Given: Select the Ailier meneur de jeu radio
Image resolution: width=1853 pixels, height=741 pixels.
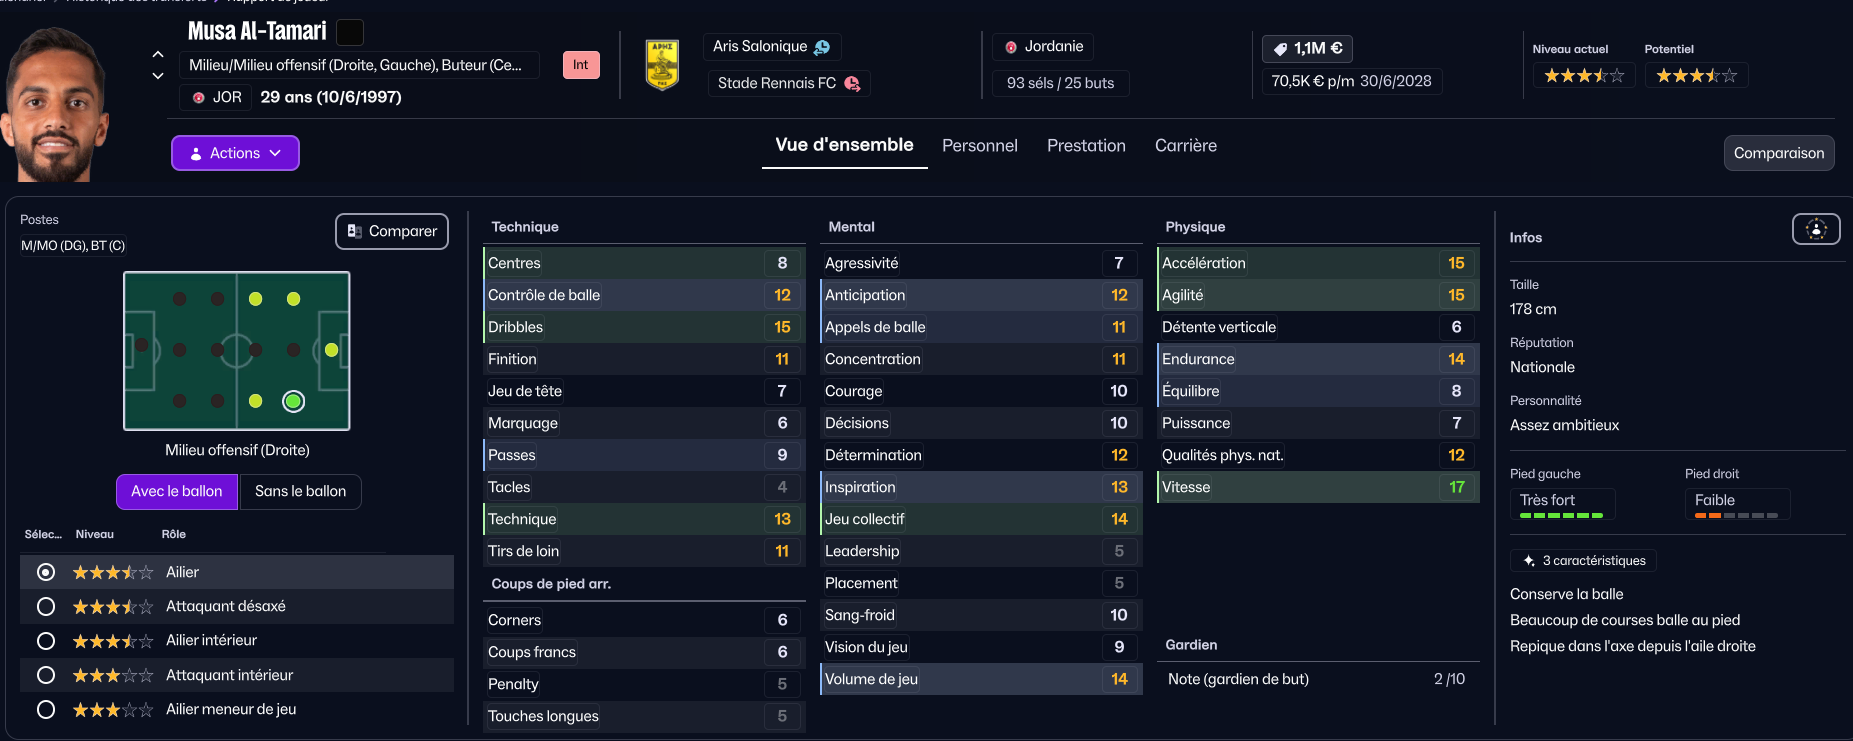Looking at the screenshot, I should pos(46,709).
